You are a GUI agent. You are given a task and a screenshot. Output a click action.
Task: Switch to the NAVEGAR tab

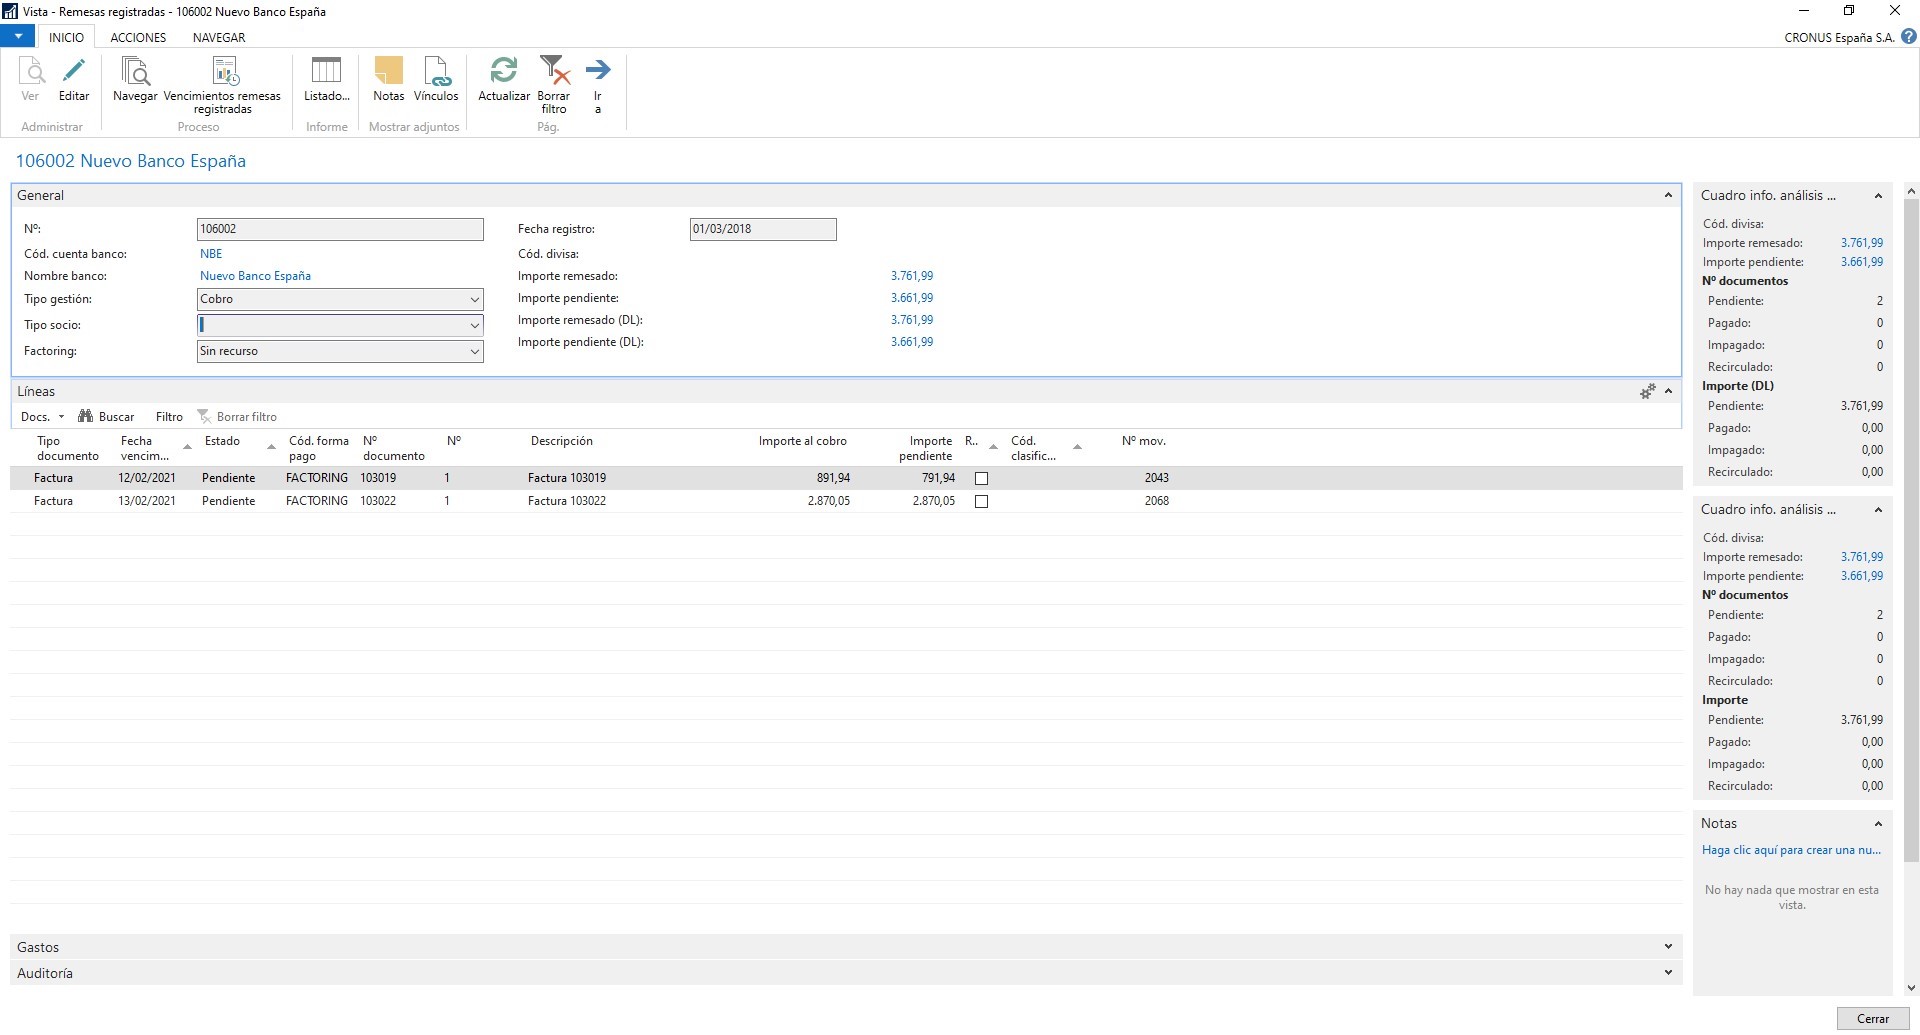[219, 38]
